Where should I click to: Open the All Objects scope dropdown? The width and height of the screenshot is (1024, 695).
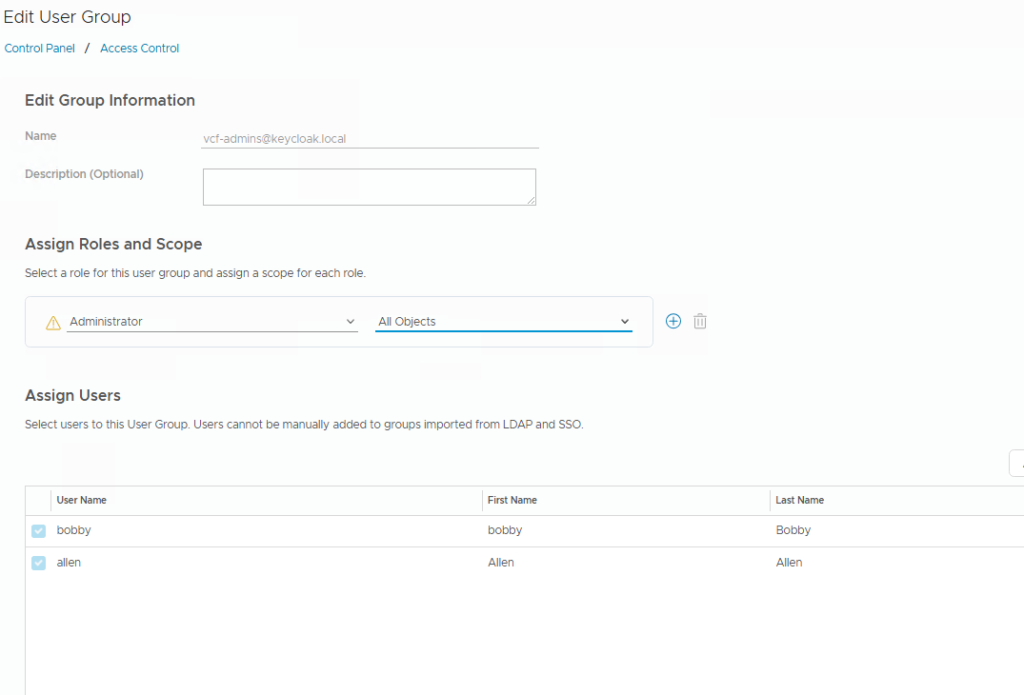coord(503,322)
